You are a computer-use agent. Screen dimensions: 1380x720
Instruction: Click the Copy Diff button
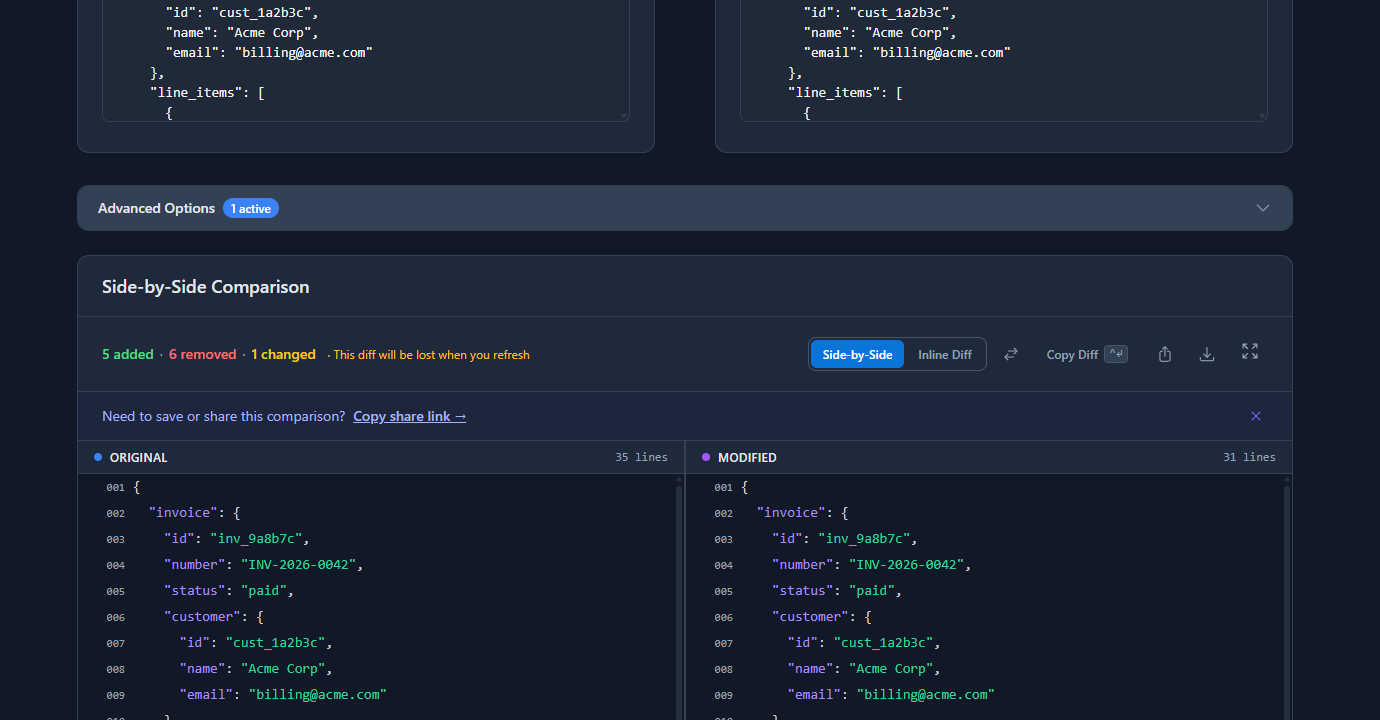[1073, 353]
